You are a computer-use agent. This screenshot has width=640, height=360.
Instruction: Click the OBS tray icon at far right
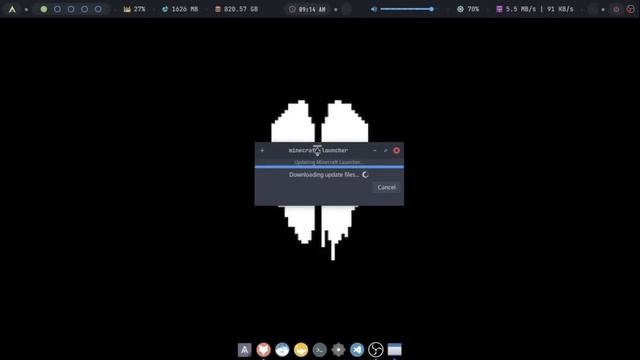(x=630, y=9)
